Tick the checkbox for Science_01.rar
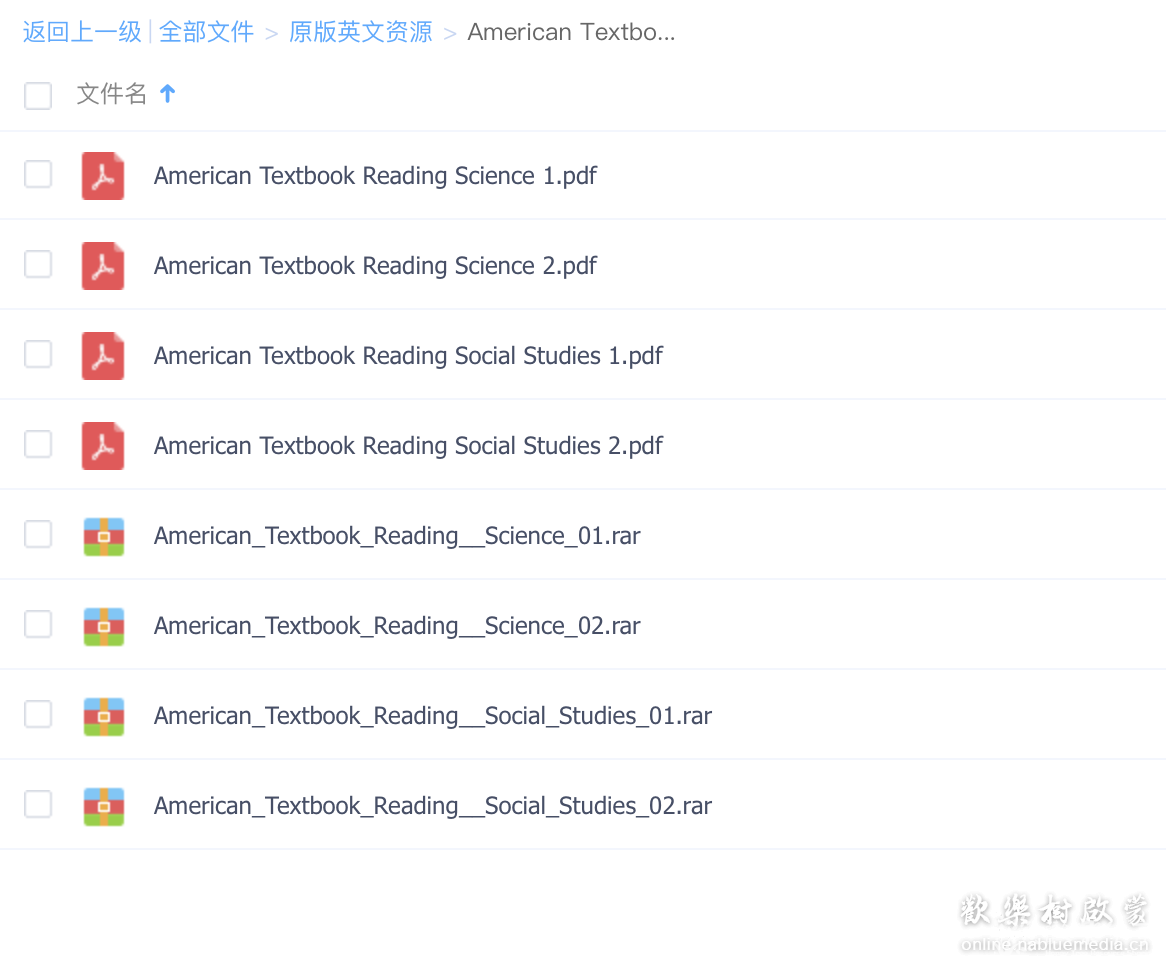 38,535
